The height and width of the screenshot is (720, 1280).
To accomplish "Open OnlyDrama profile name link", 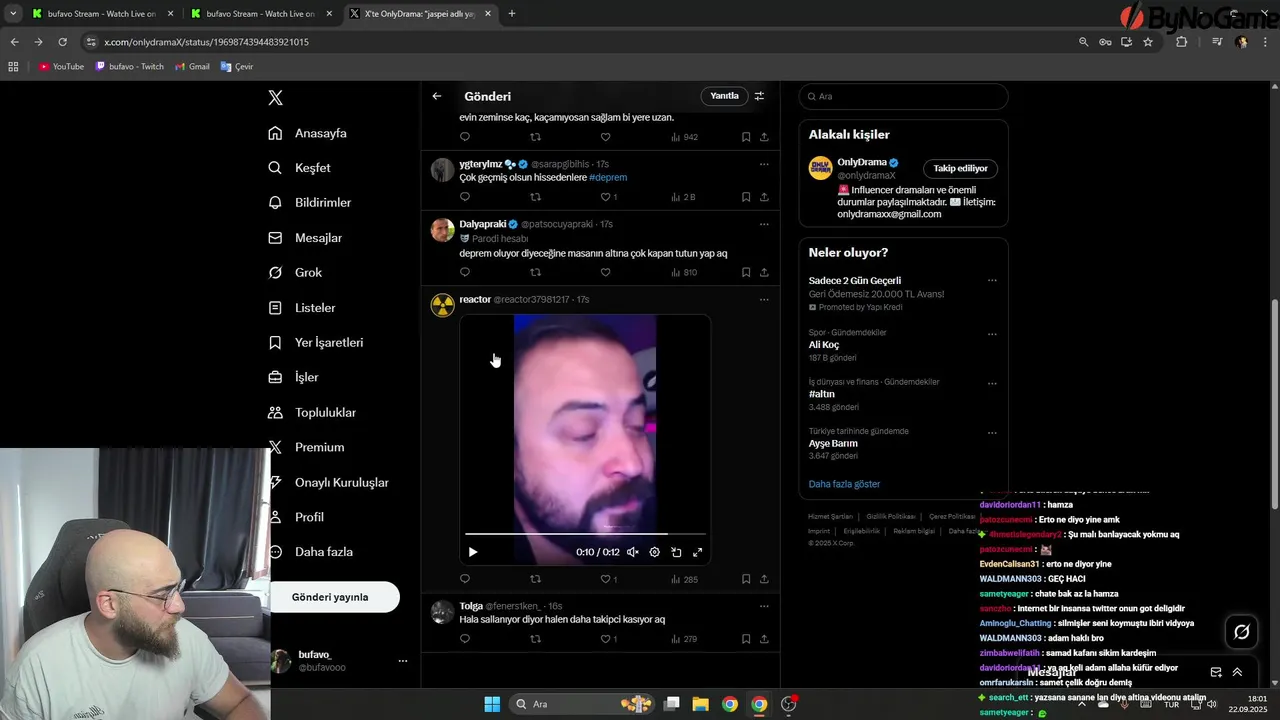I will point(862,162).
